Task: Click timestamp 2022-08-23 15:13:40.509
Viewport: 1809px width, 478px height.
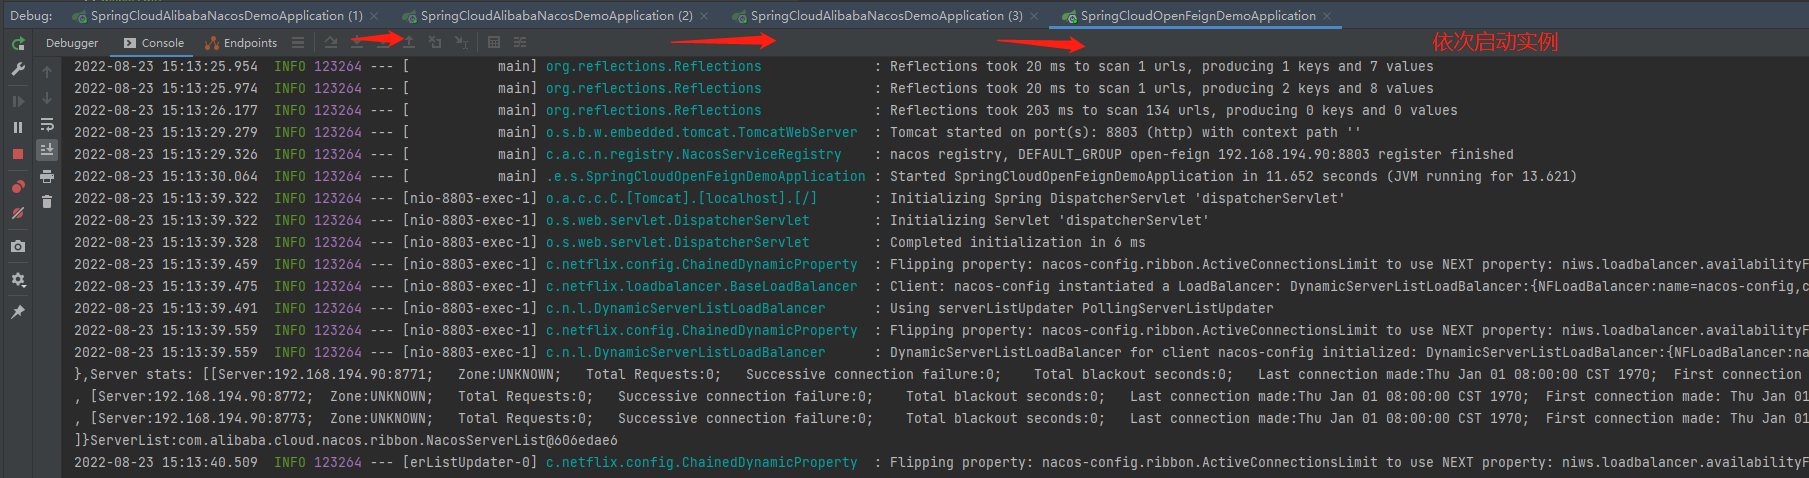Action: pos(166,462)
